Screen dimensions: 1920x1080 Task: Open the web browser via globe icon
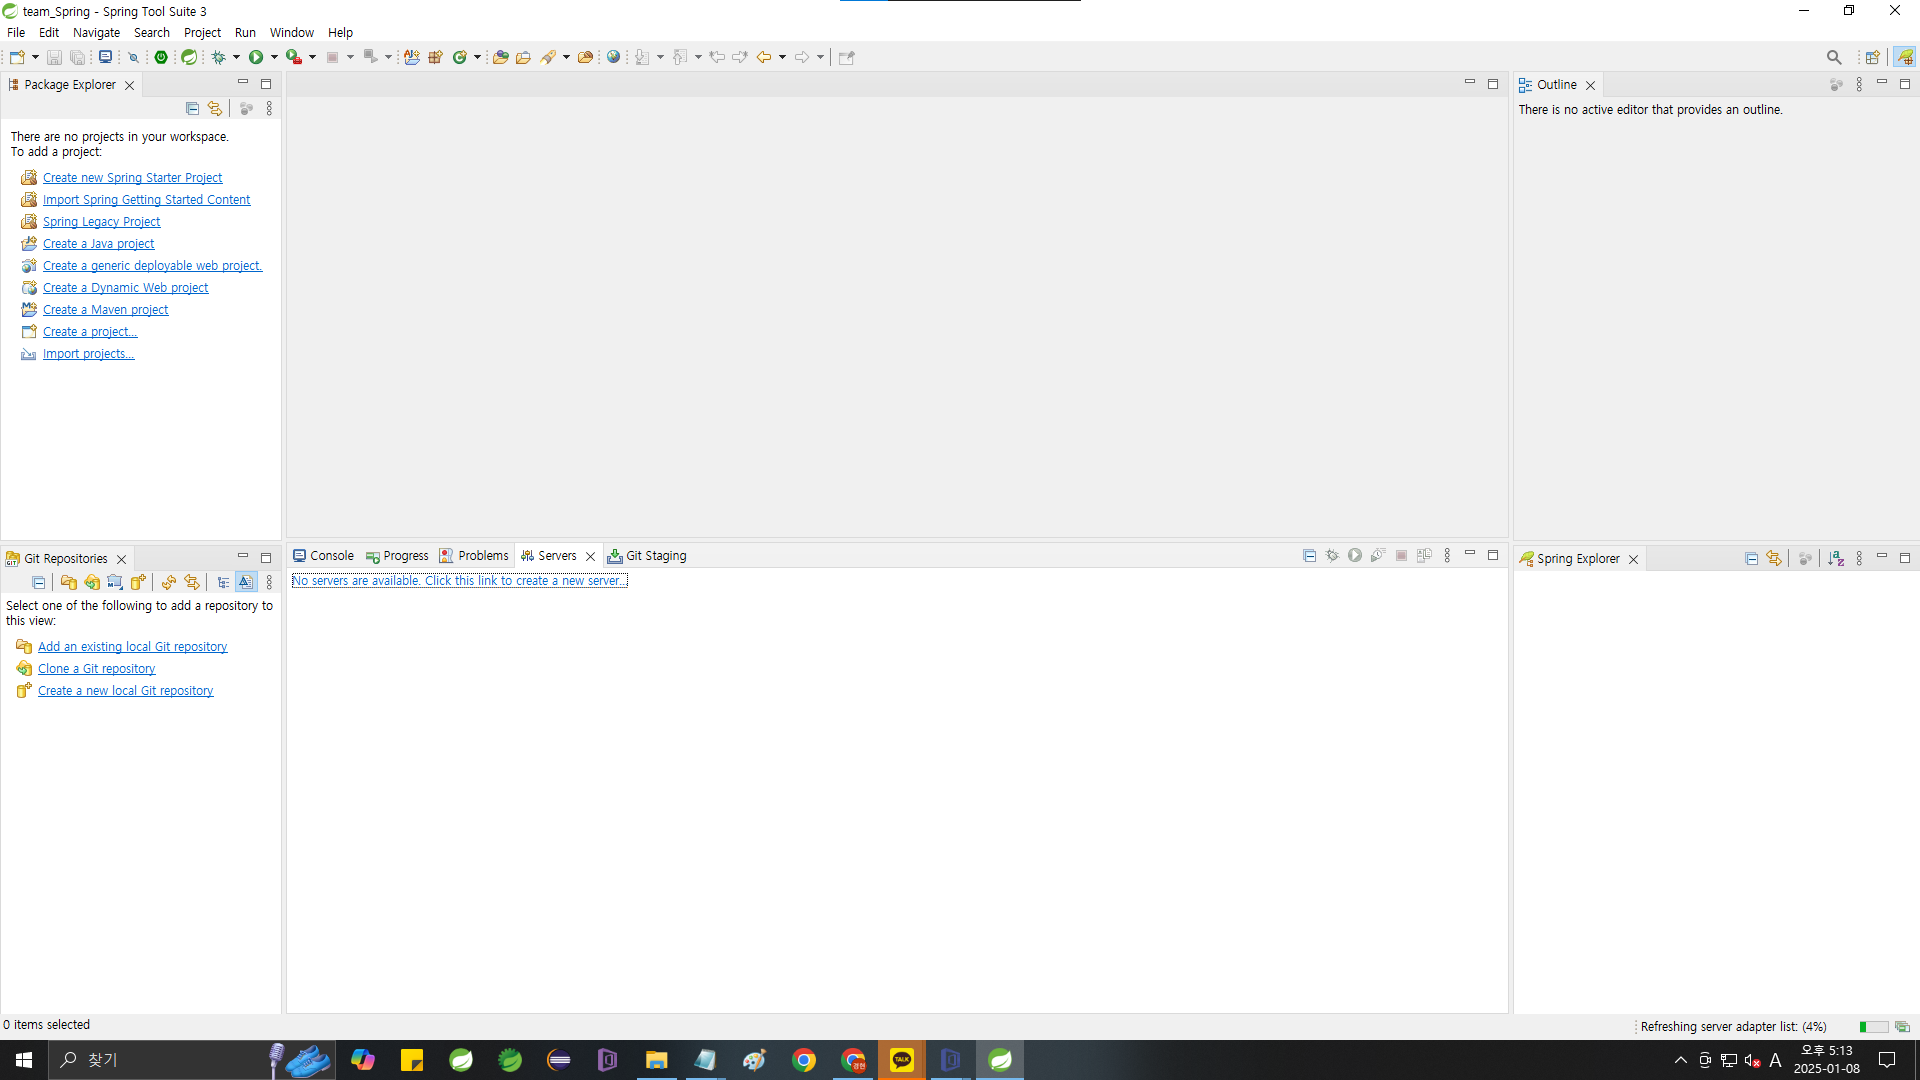(614, 57)
